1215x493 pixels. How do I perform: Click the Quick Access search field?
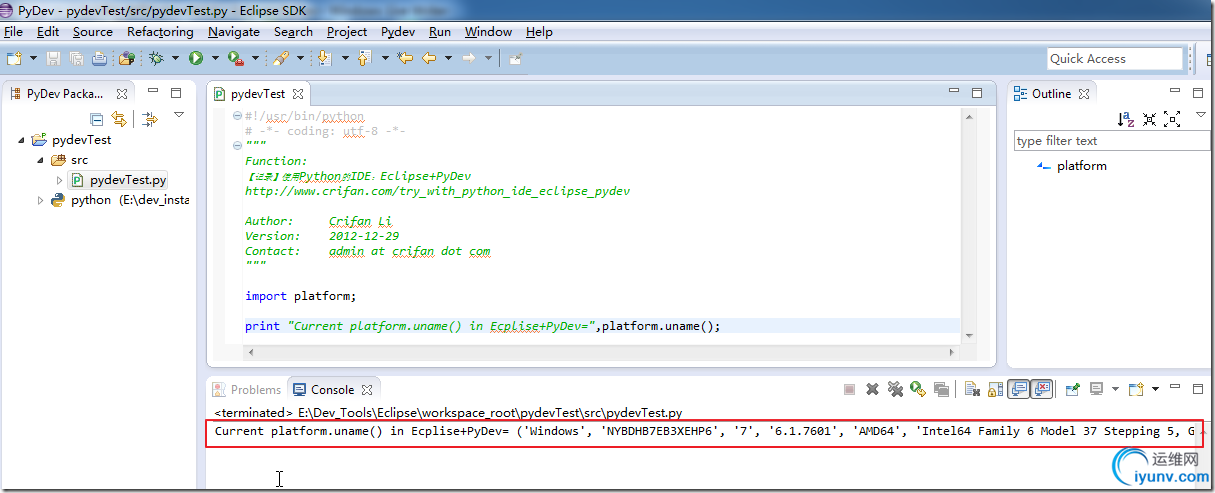(x=1115, y=59)
